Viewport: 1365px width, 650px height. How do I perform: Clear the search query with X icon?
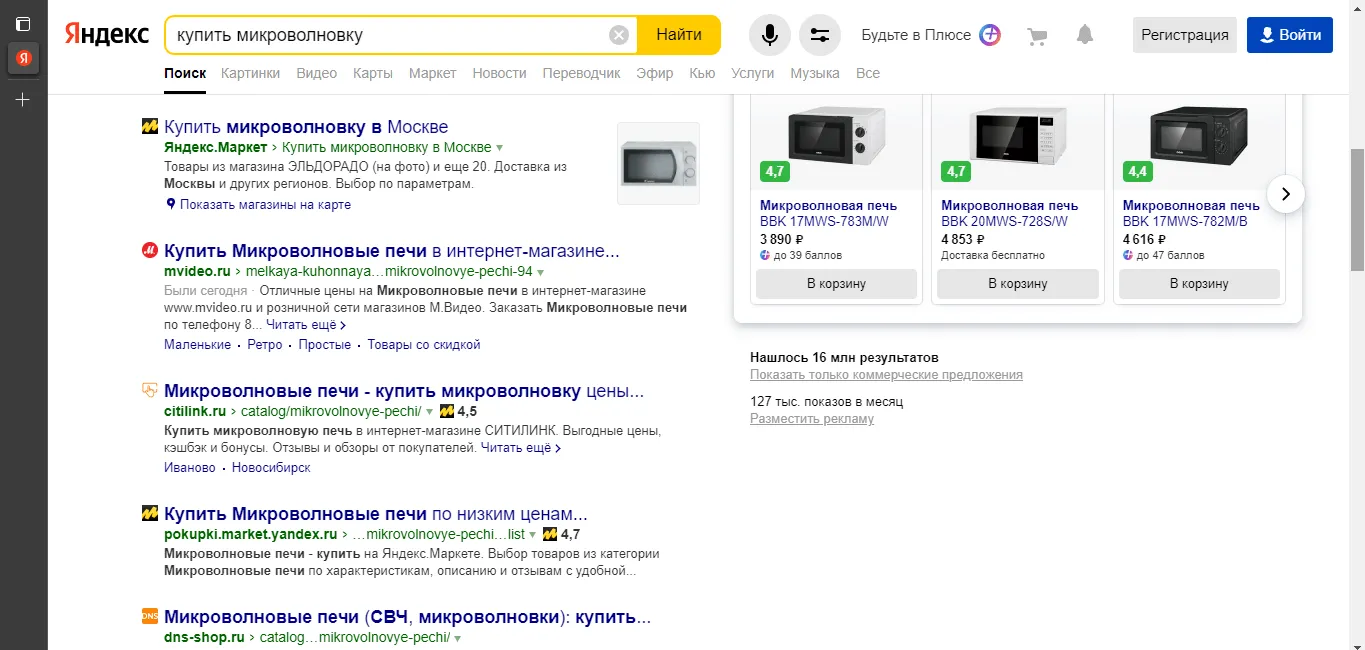click(x=619, y=35)
